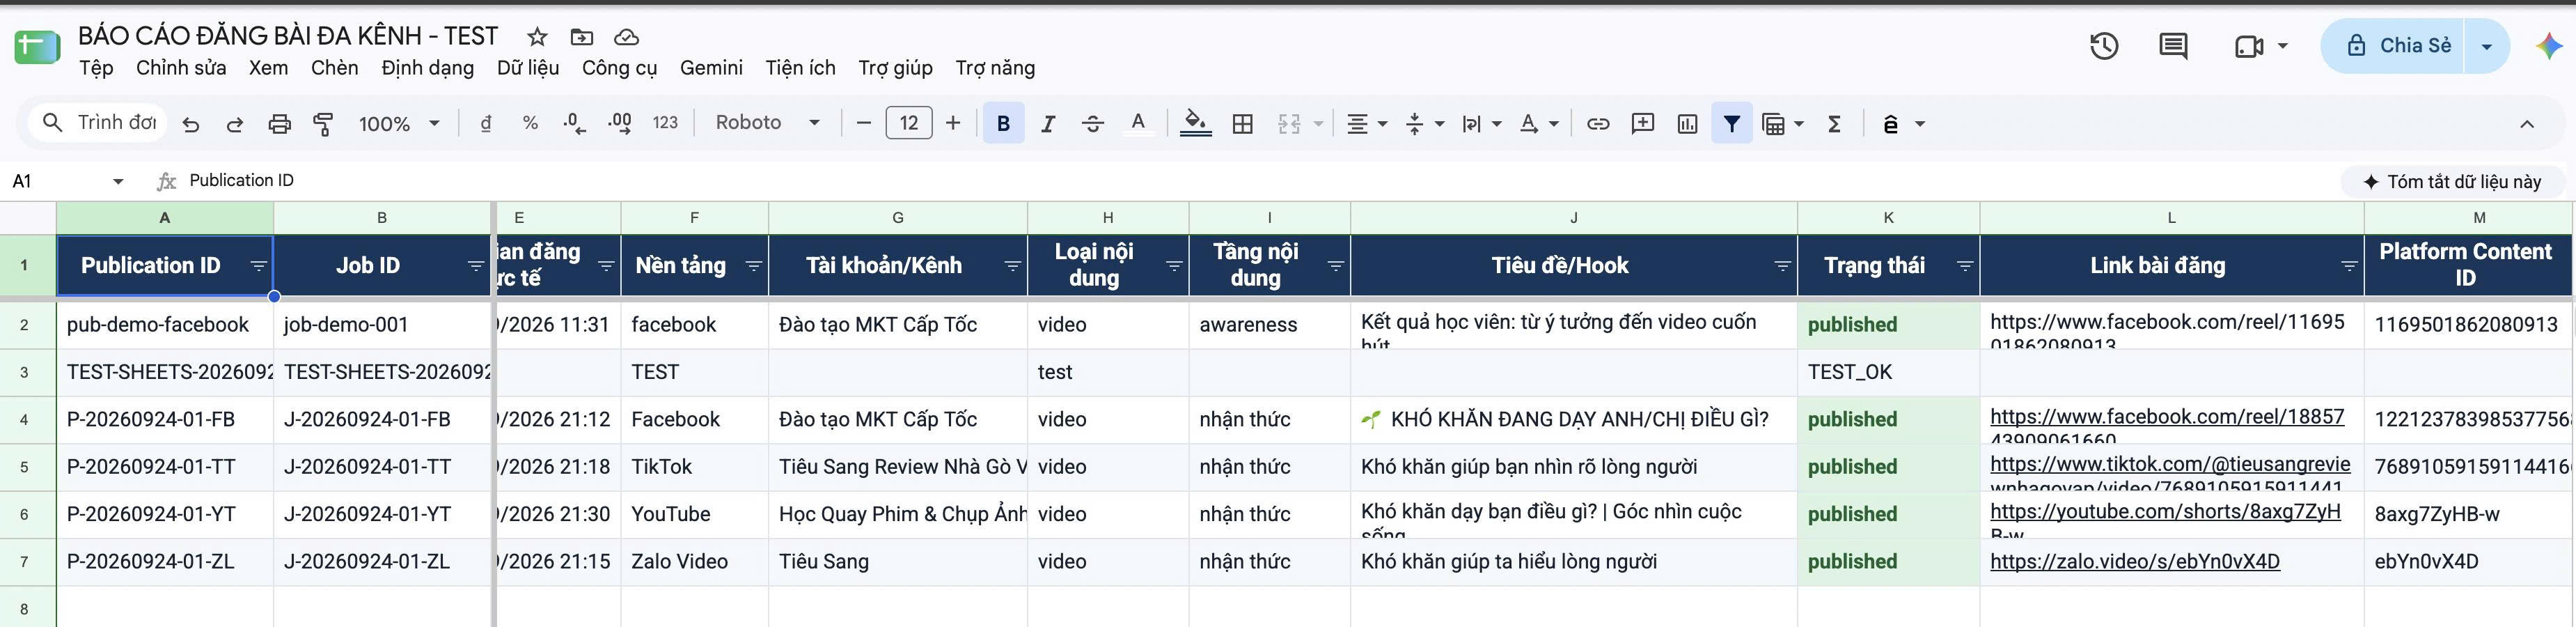Open share options dropdown arrow

[x=2486, y=46]
